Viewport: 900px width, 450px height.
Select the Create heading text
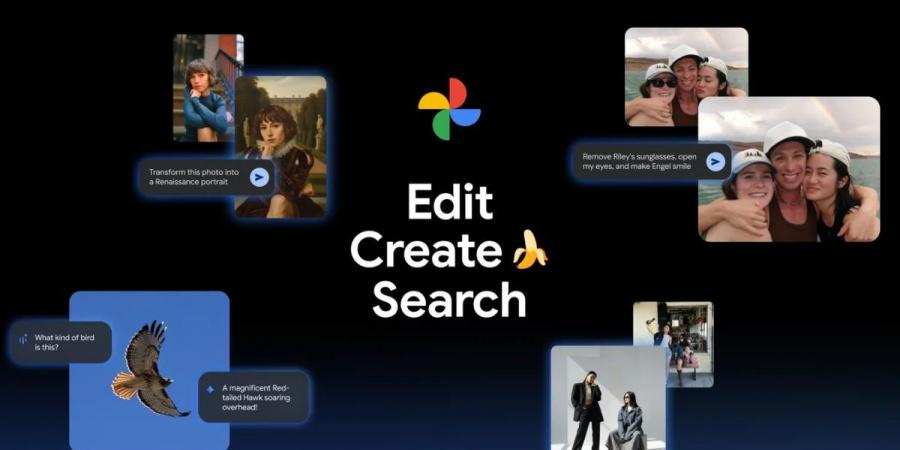[427, 249]
